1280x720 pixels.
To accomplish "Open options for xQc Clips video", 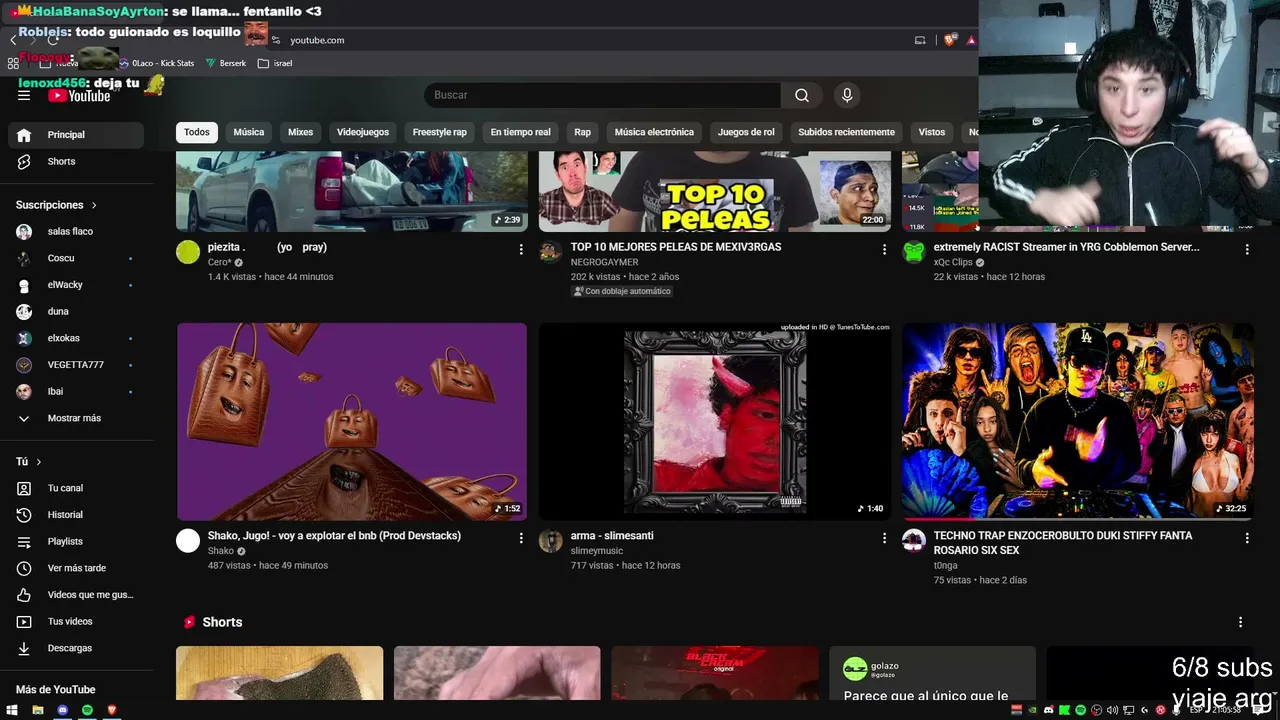I will (1247, 249).
